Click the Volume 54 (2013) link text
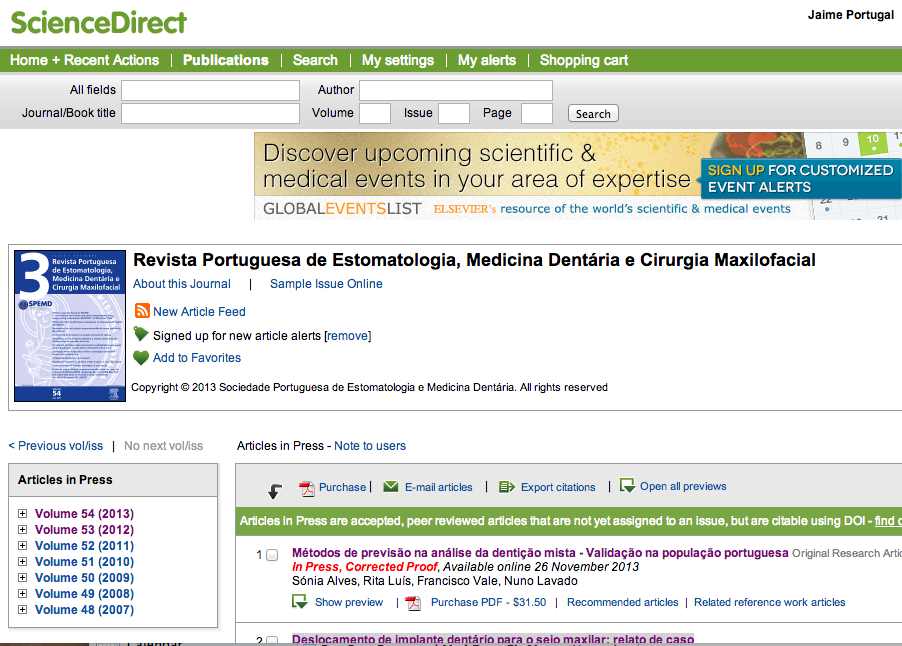 click(84, 514)
